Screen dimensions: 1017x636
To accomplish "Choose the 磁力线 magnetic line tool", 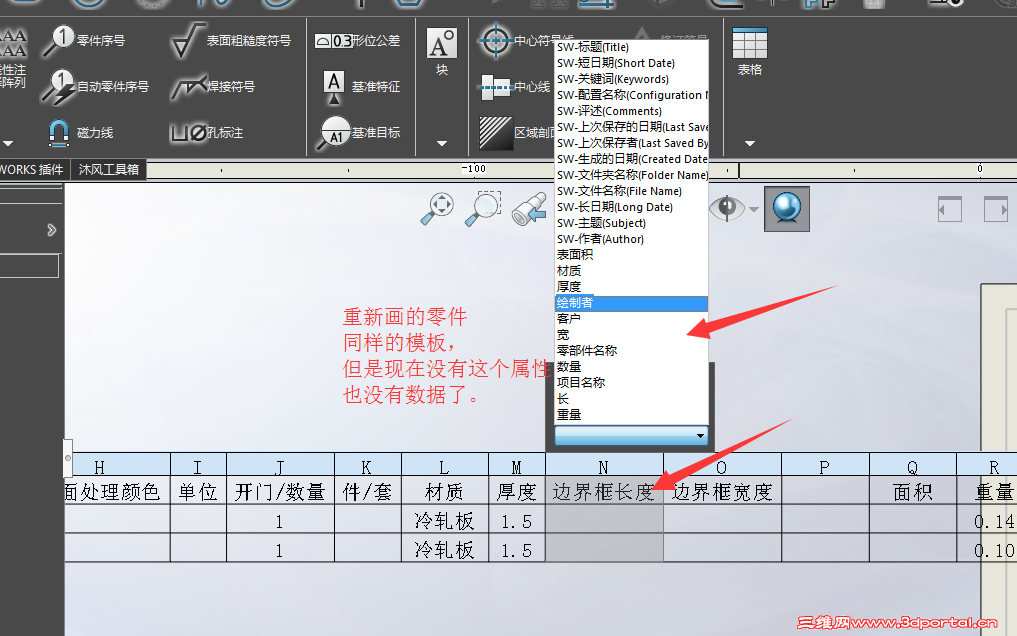I will [x=80, y=132].
